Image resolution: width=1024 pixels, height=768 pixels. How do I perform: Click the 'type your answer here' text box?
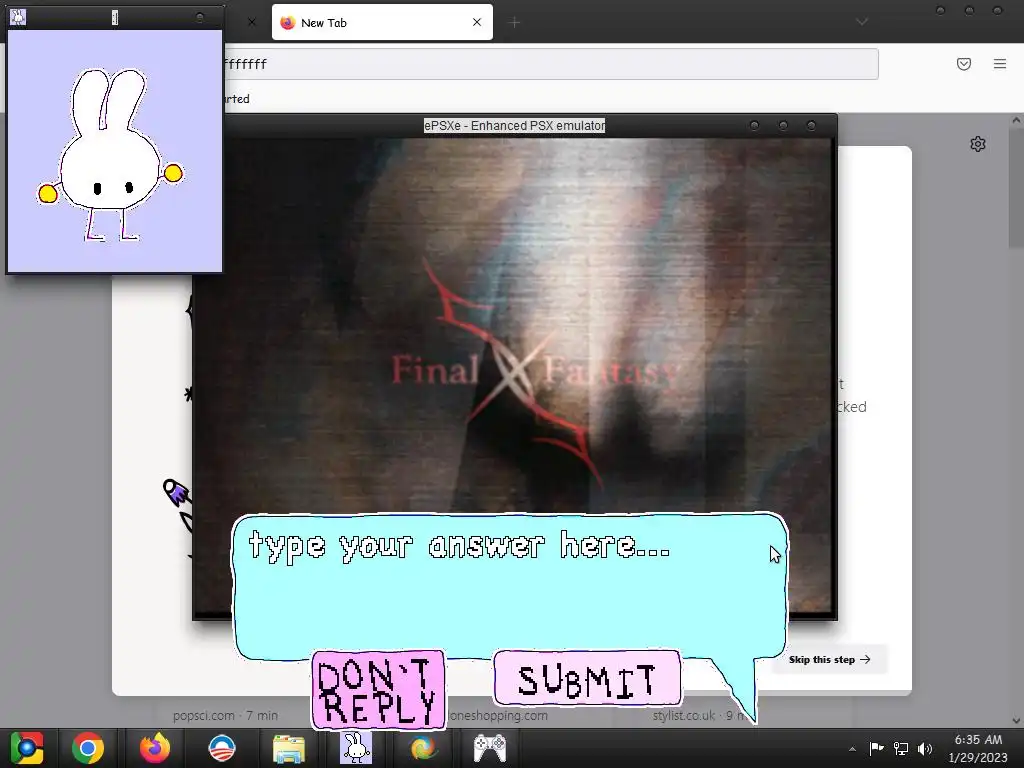coord(509,585)
